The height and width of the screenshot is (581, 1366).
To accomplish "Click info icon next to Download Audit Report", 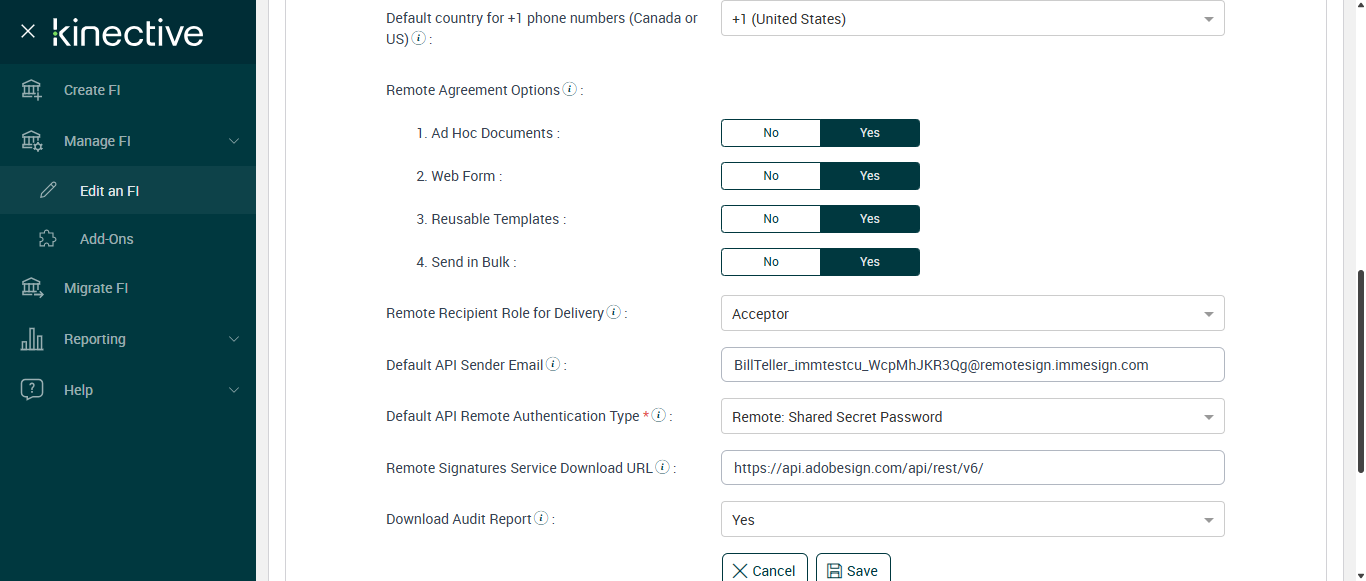I will tap(541, 518).
